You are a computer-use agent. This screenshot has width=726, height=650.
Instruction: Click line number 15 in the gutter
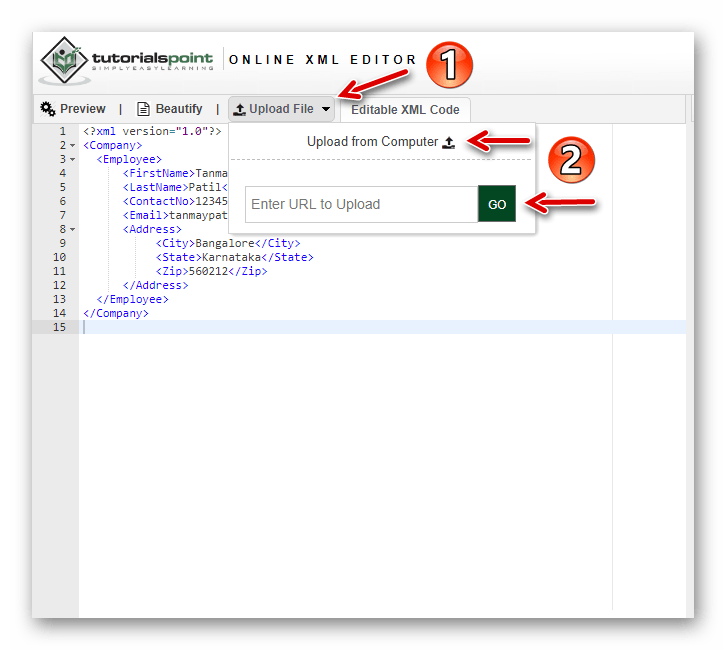59,327
